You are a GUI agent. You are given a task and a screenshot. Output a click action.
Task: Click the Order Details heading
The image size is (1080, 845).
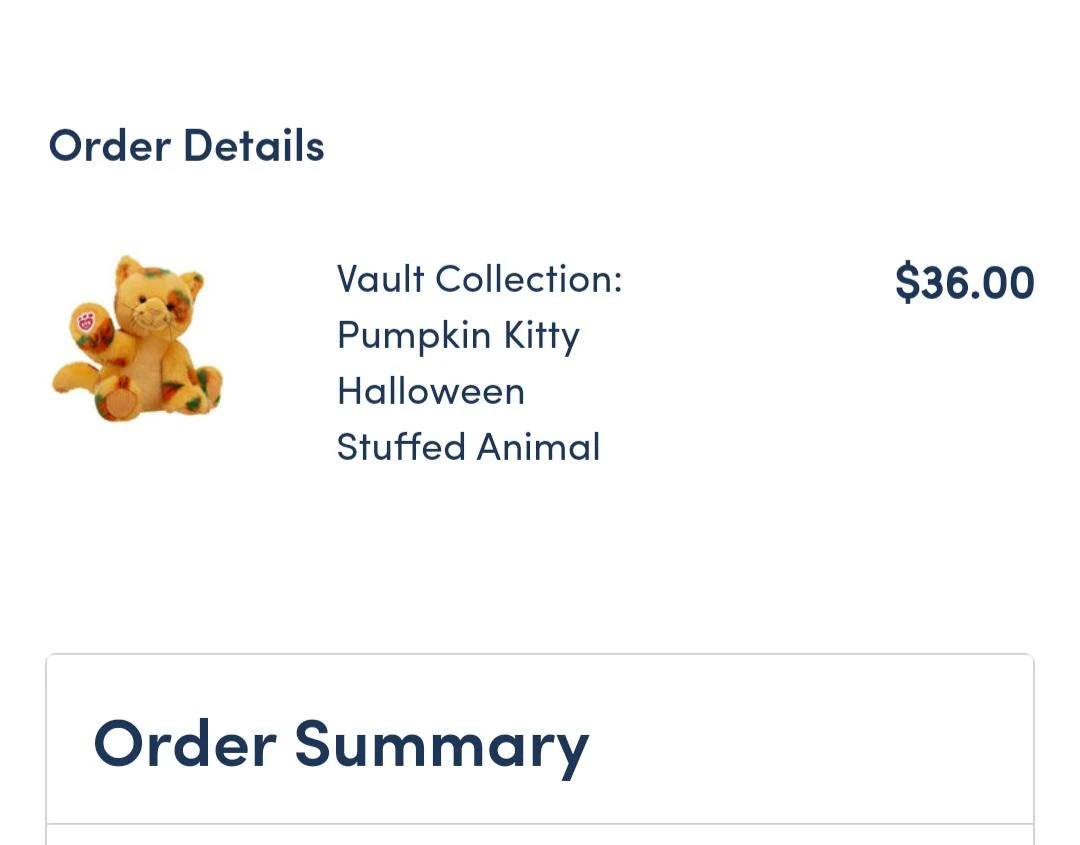coord(186,146)
